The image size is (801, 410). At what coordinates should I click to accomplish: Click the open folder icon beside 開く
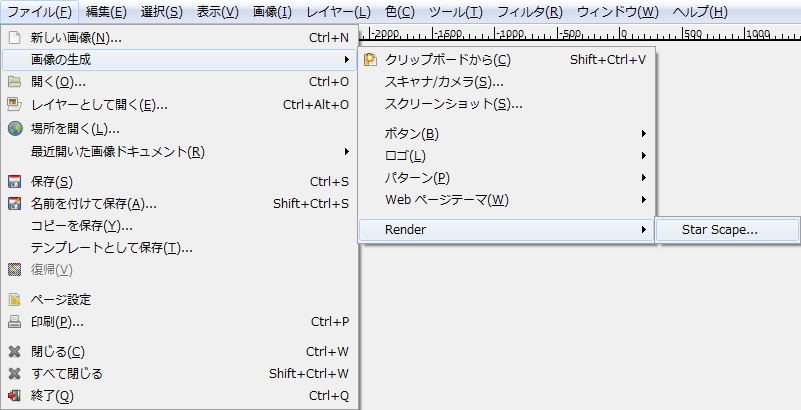(15, 82)
